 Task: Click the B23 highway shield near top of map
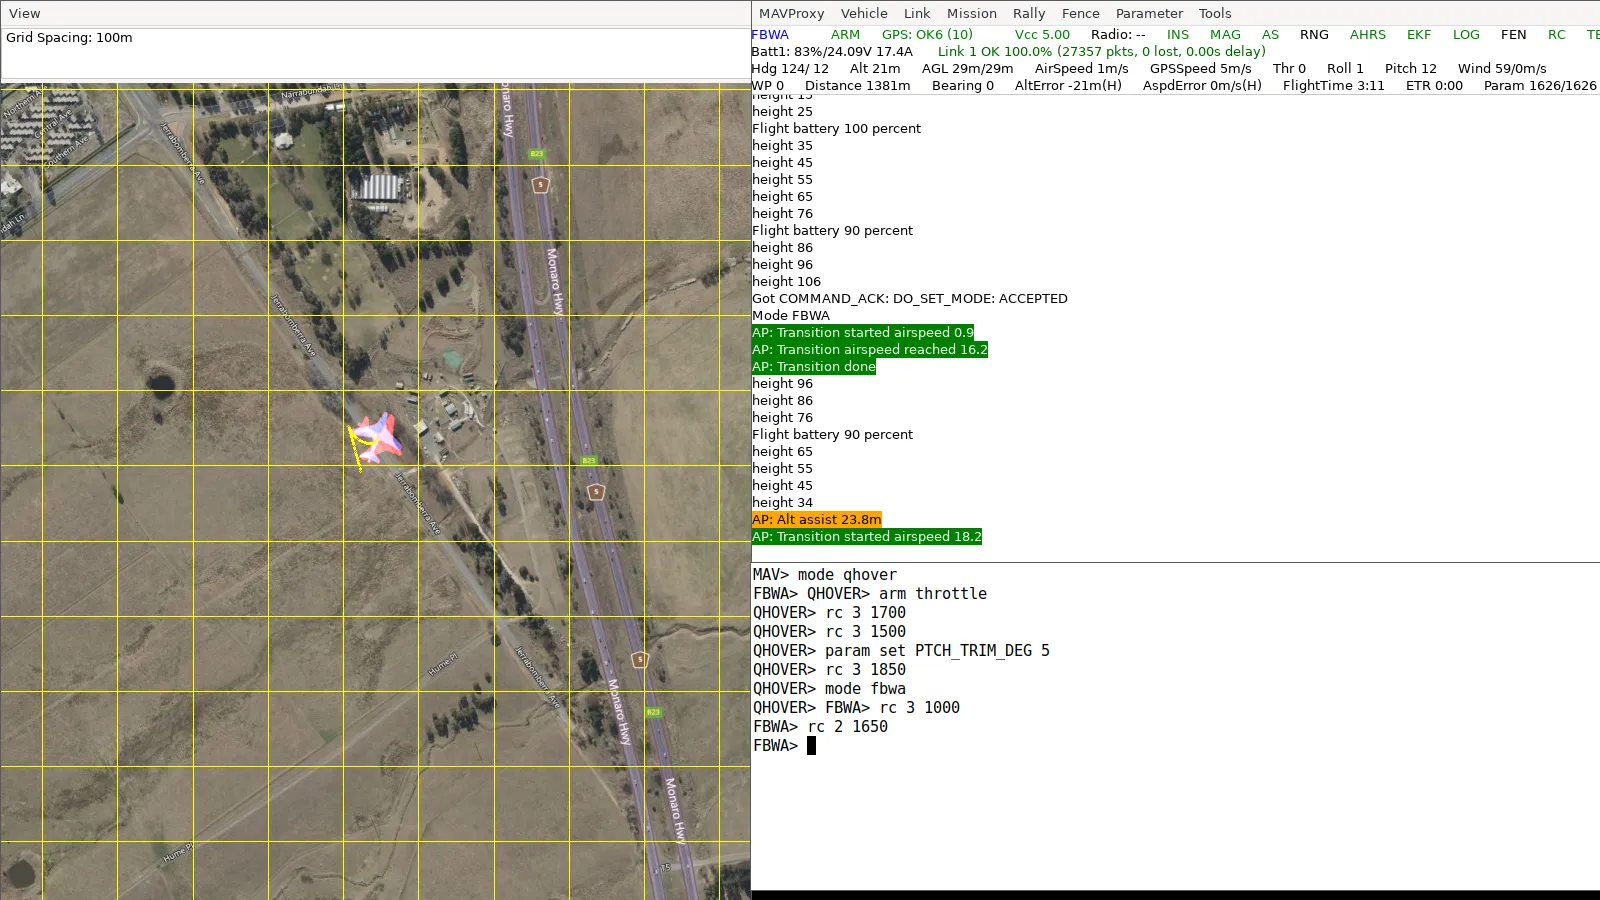tap(537, 154)
